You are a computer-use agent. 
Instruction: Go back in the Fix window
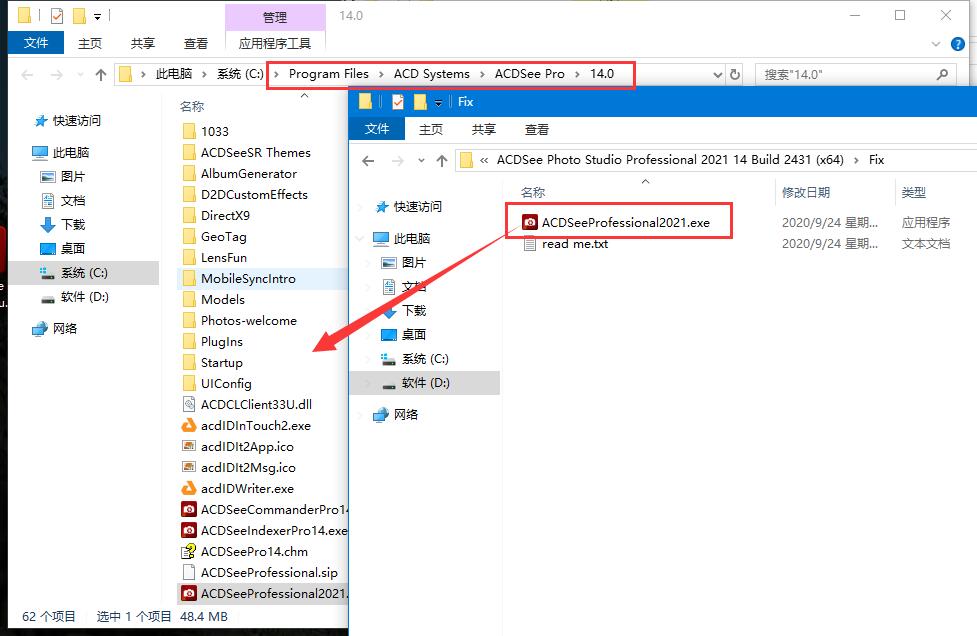click(368, 161)
